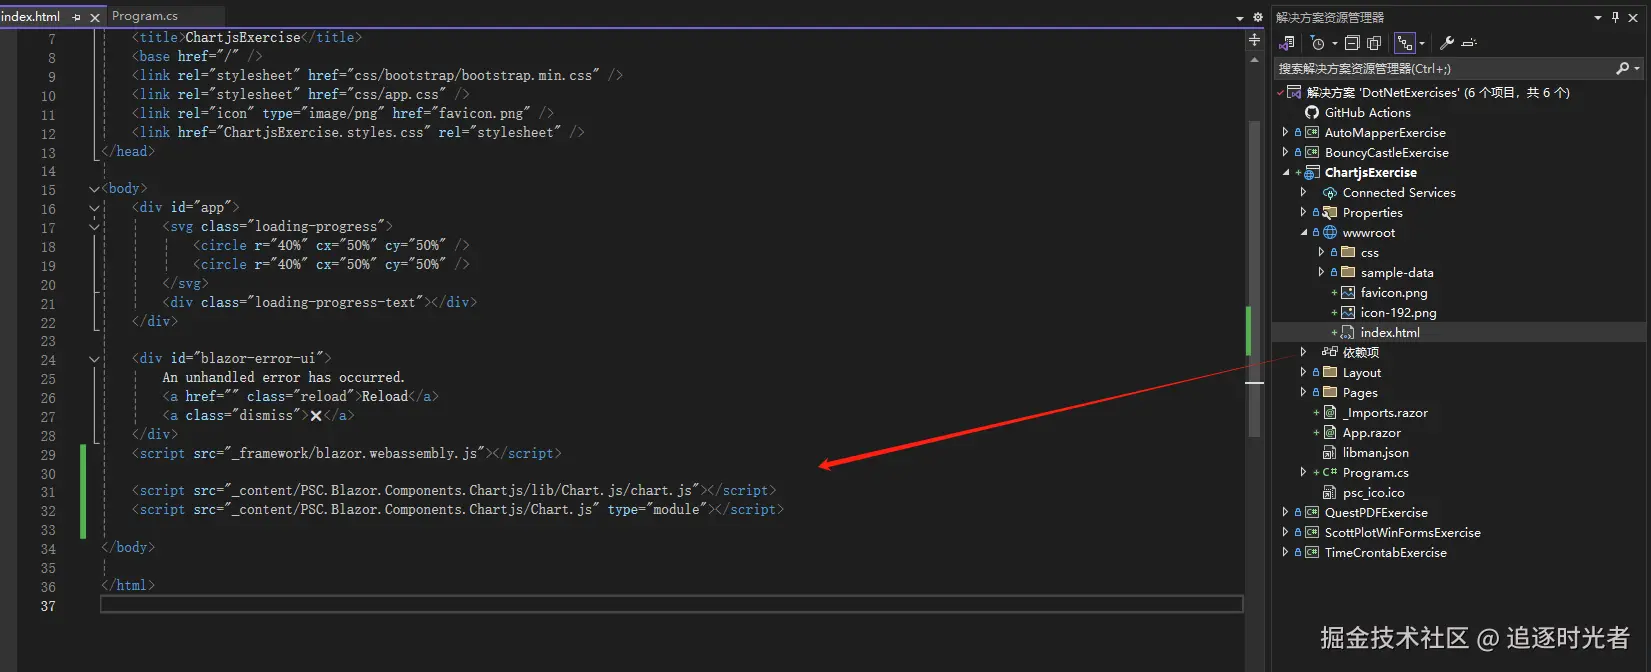Click the editor vertical scrollbar thumb

[x=1254, y=280]
